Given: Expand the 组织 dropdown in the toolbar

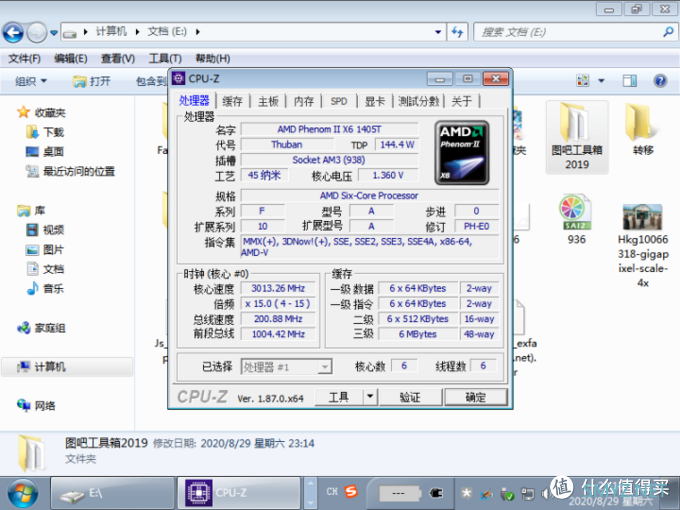Looking at the screenshot, I should click(x=31, y=81).
